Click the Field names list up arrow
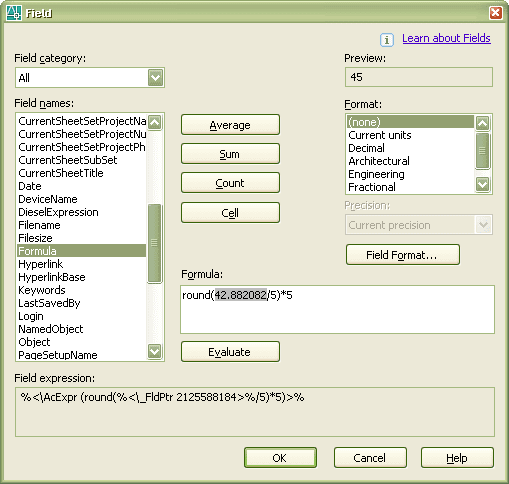Viewport: 509px width, 484px height. point(155,122)
